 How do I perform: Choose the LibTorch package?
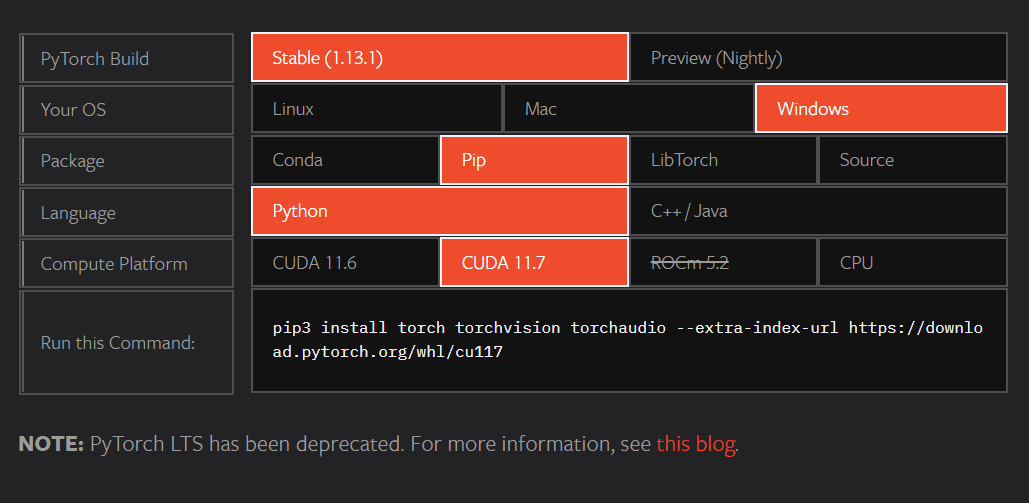tap(723, 160)
